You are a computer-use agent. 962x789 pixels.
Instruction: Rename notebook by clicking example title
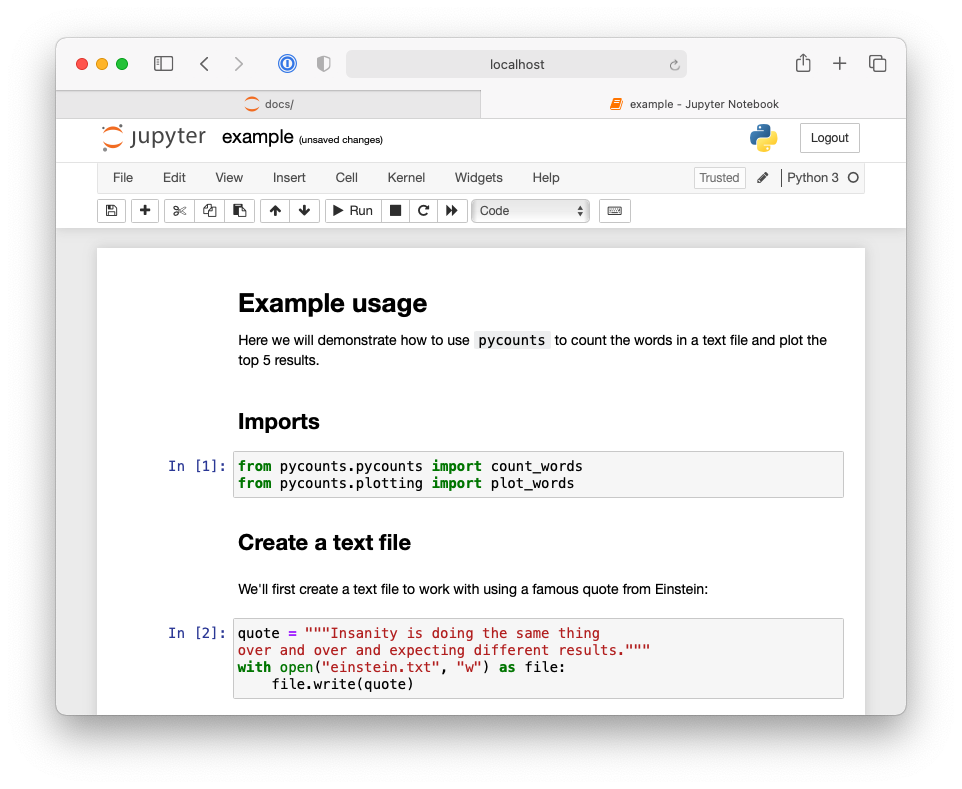point(258,137)
